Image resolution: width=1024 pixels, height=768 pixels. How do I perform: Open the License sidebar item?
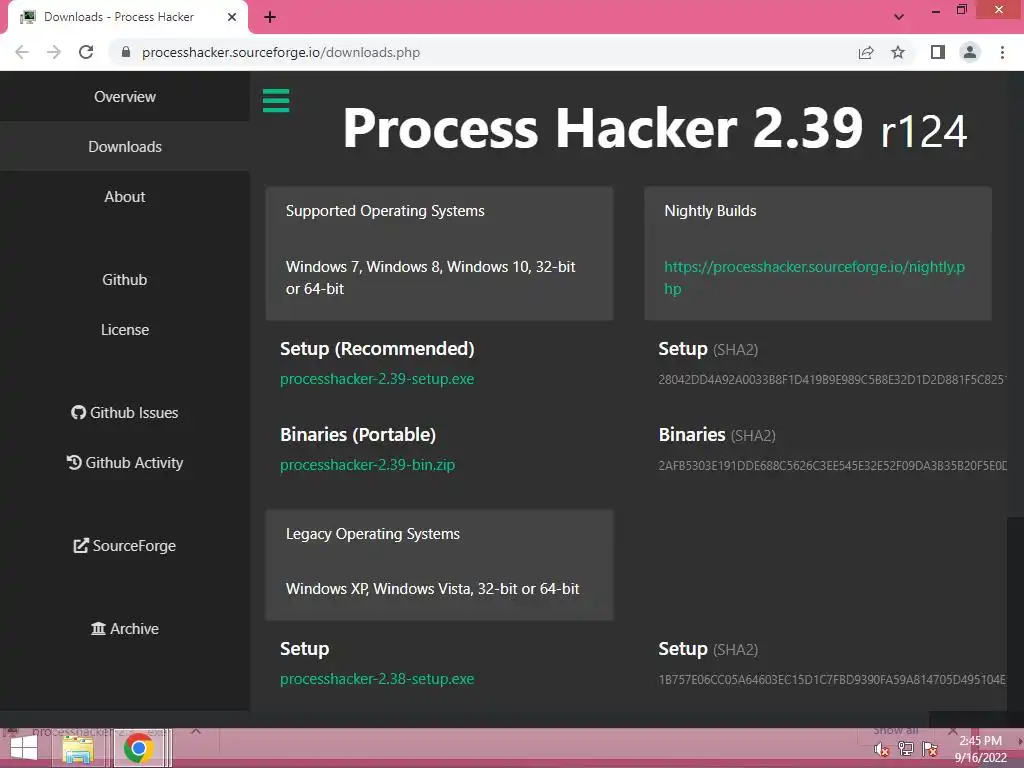click(x=125, y=330)
